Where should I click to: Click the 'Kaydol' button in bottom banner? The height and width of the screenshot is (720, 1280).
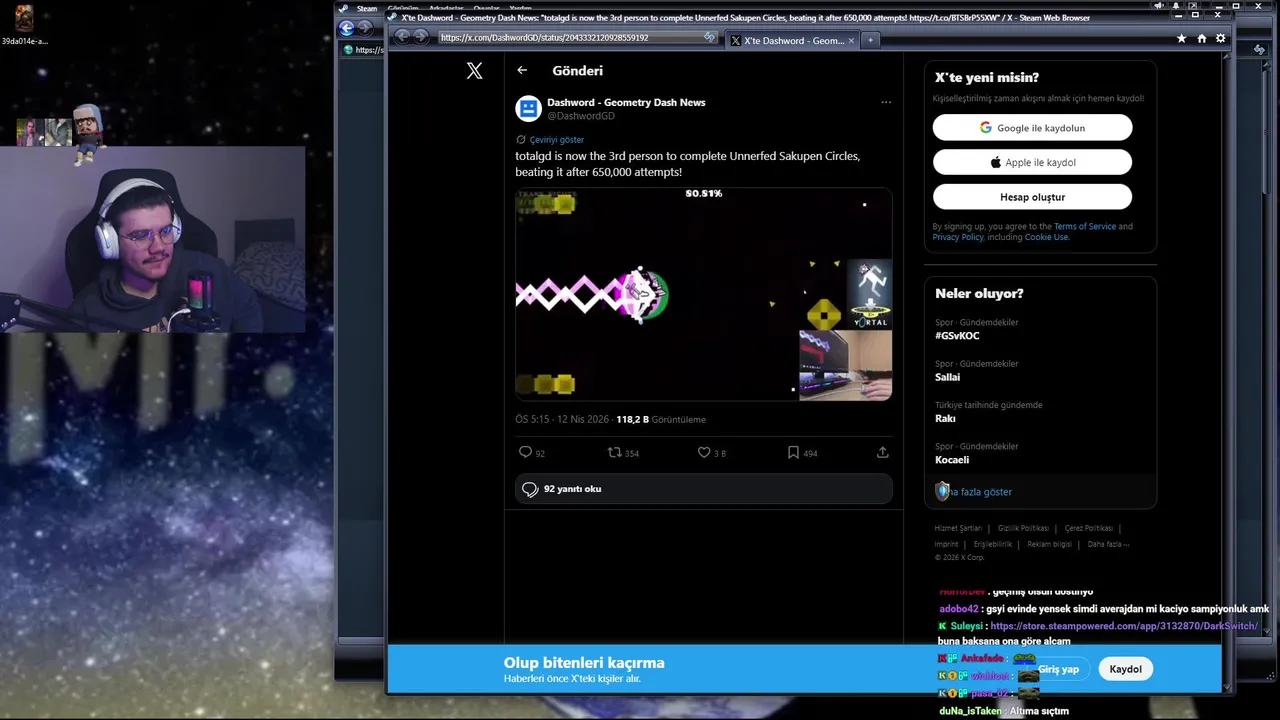tap(1125, 669)
